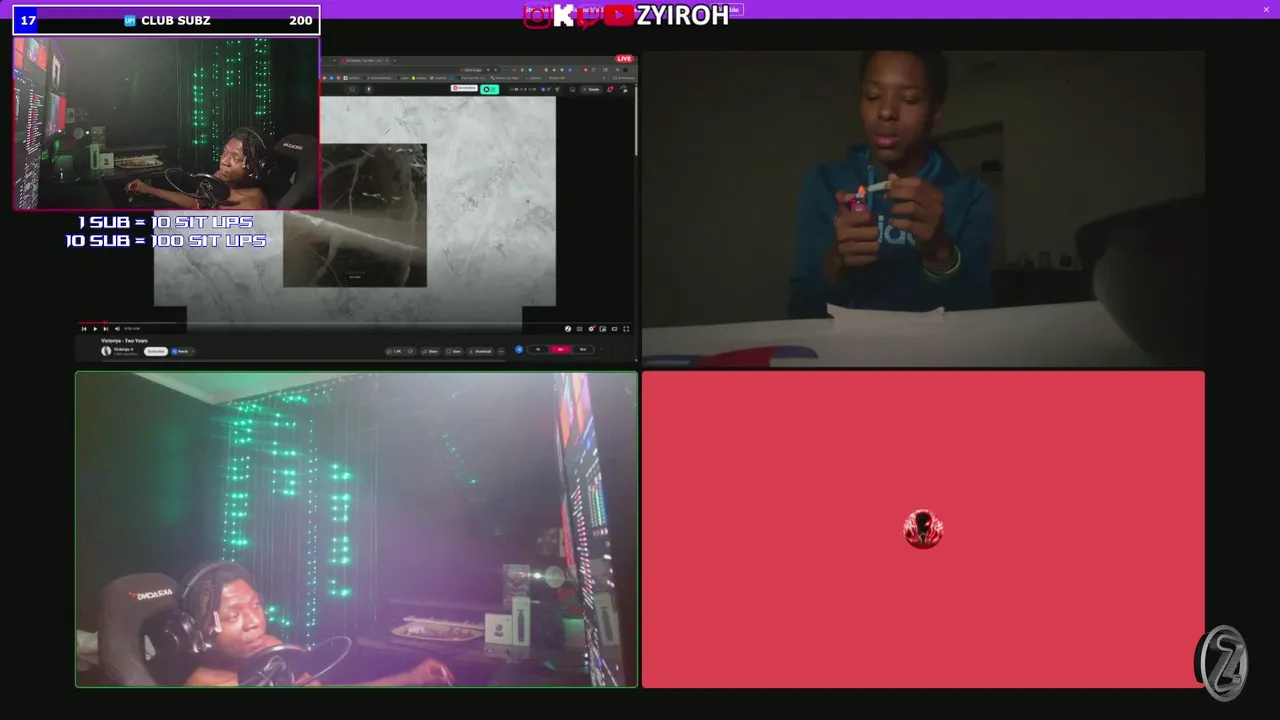Image resolution: width=1280 pixels, height=720 pixels.
Task: Click the video title Victoriya - Two Years
Action: point(124,341)
